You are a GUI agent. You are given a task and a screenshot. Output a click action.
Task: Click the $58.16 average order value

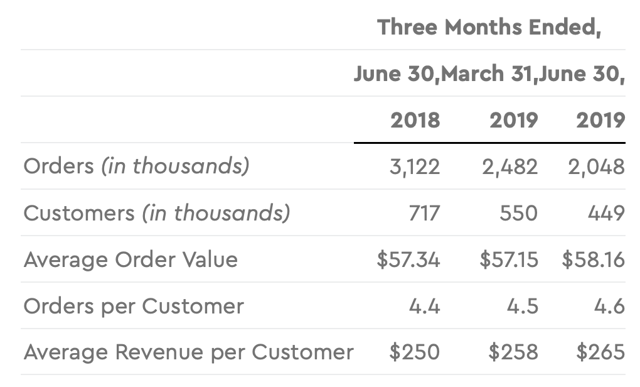point(593,260)
